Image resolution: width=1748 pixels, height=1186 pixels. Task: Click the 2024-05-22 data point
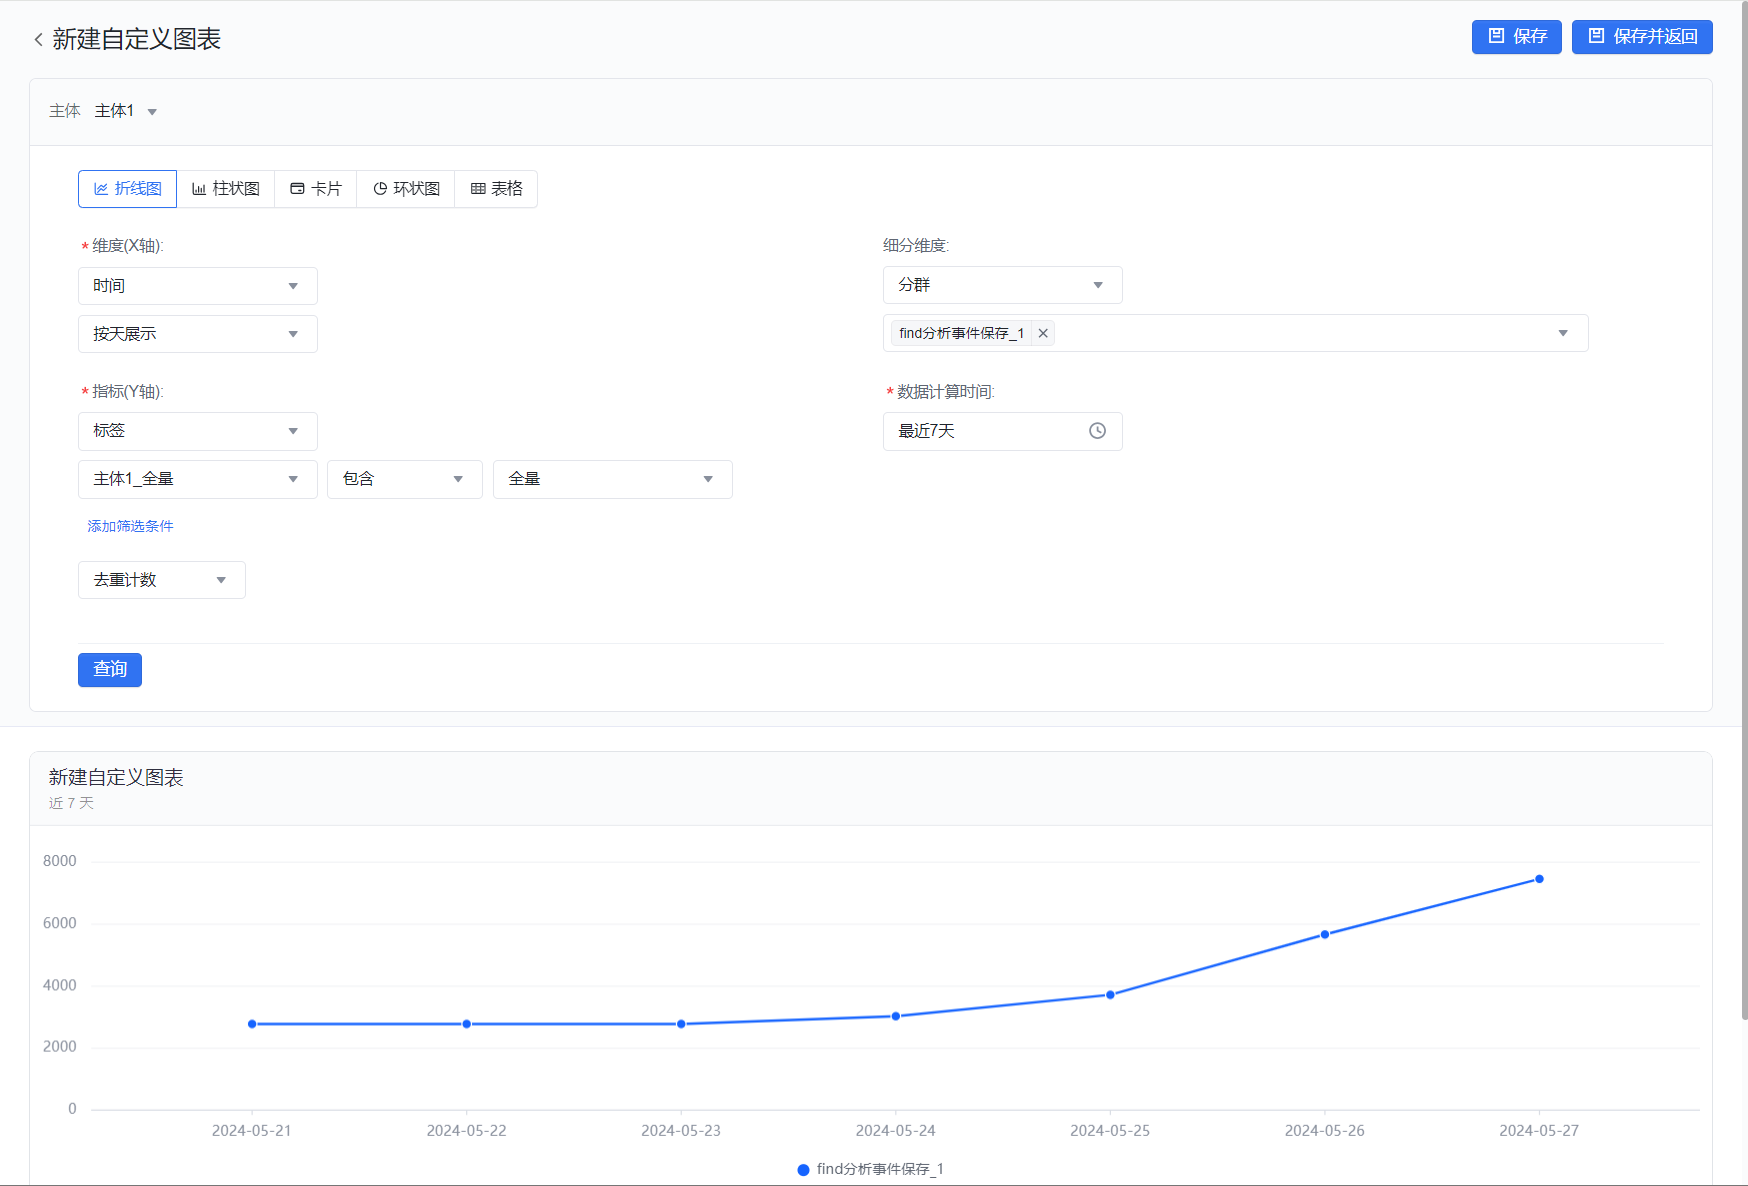467,1024
